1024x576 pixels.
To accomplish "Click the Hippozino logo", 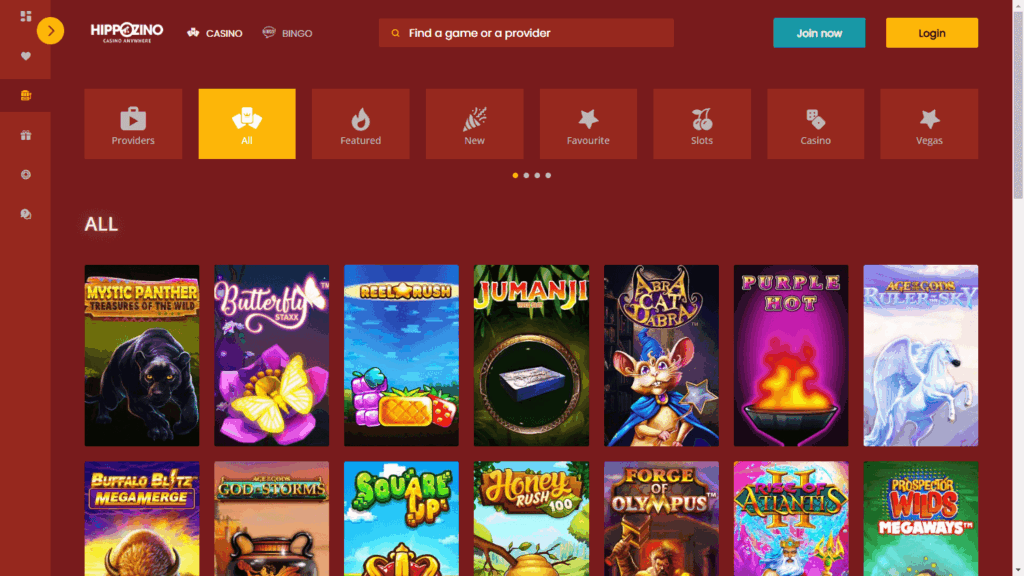I will point(127,33).
